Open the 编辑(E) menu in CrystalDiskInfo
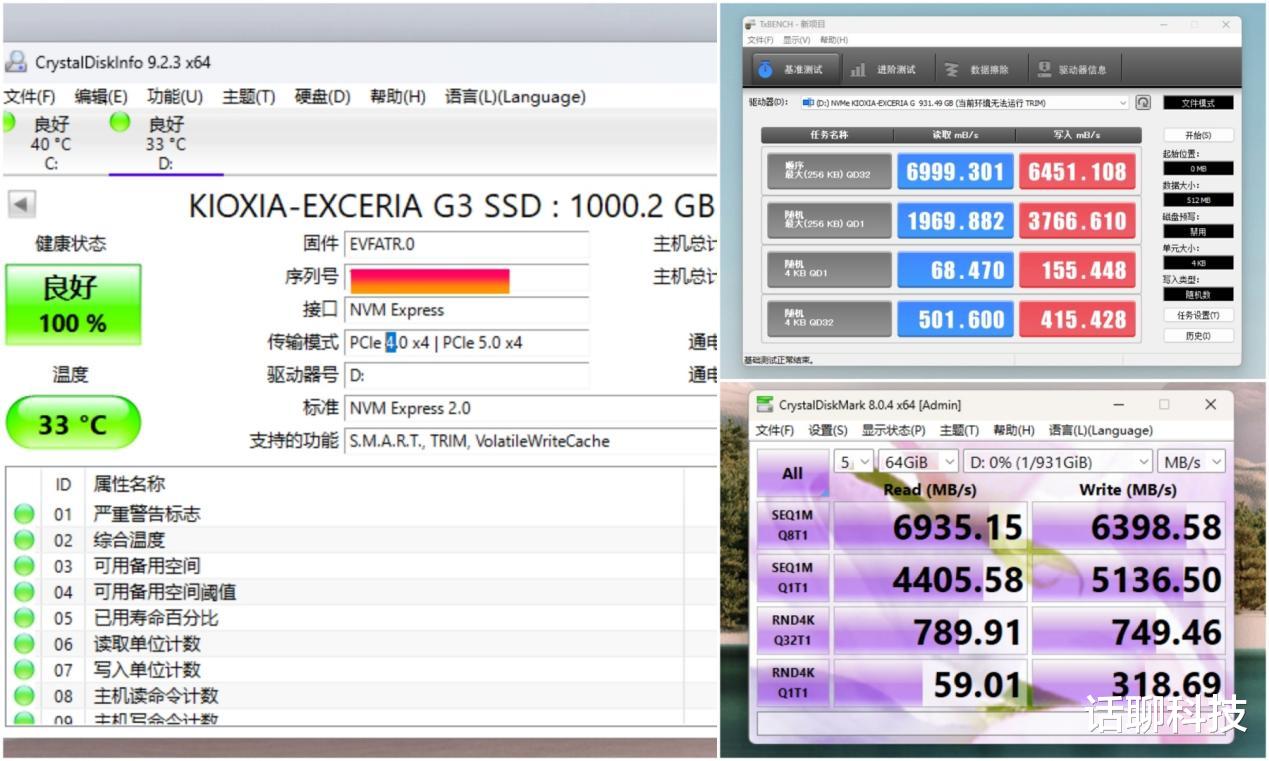 coord(101,97)
